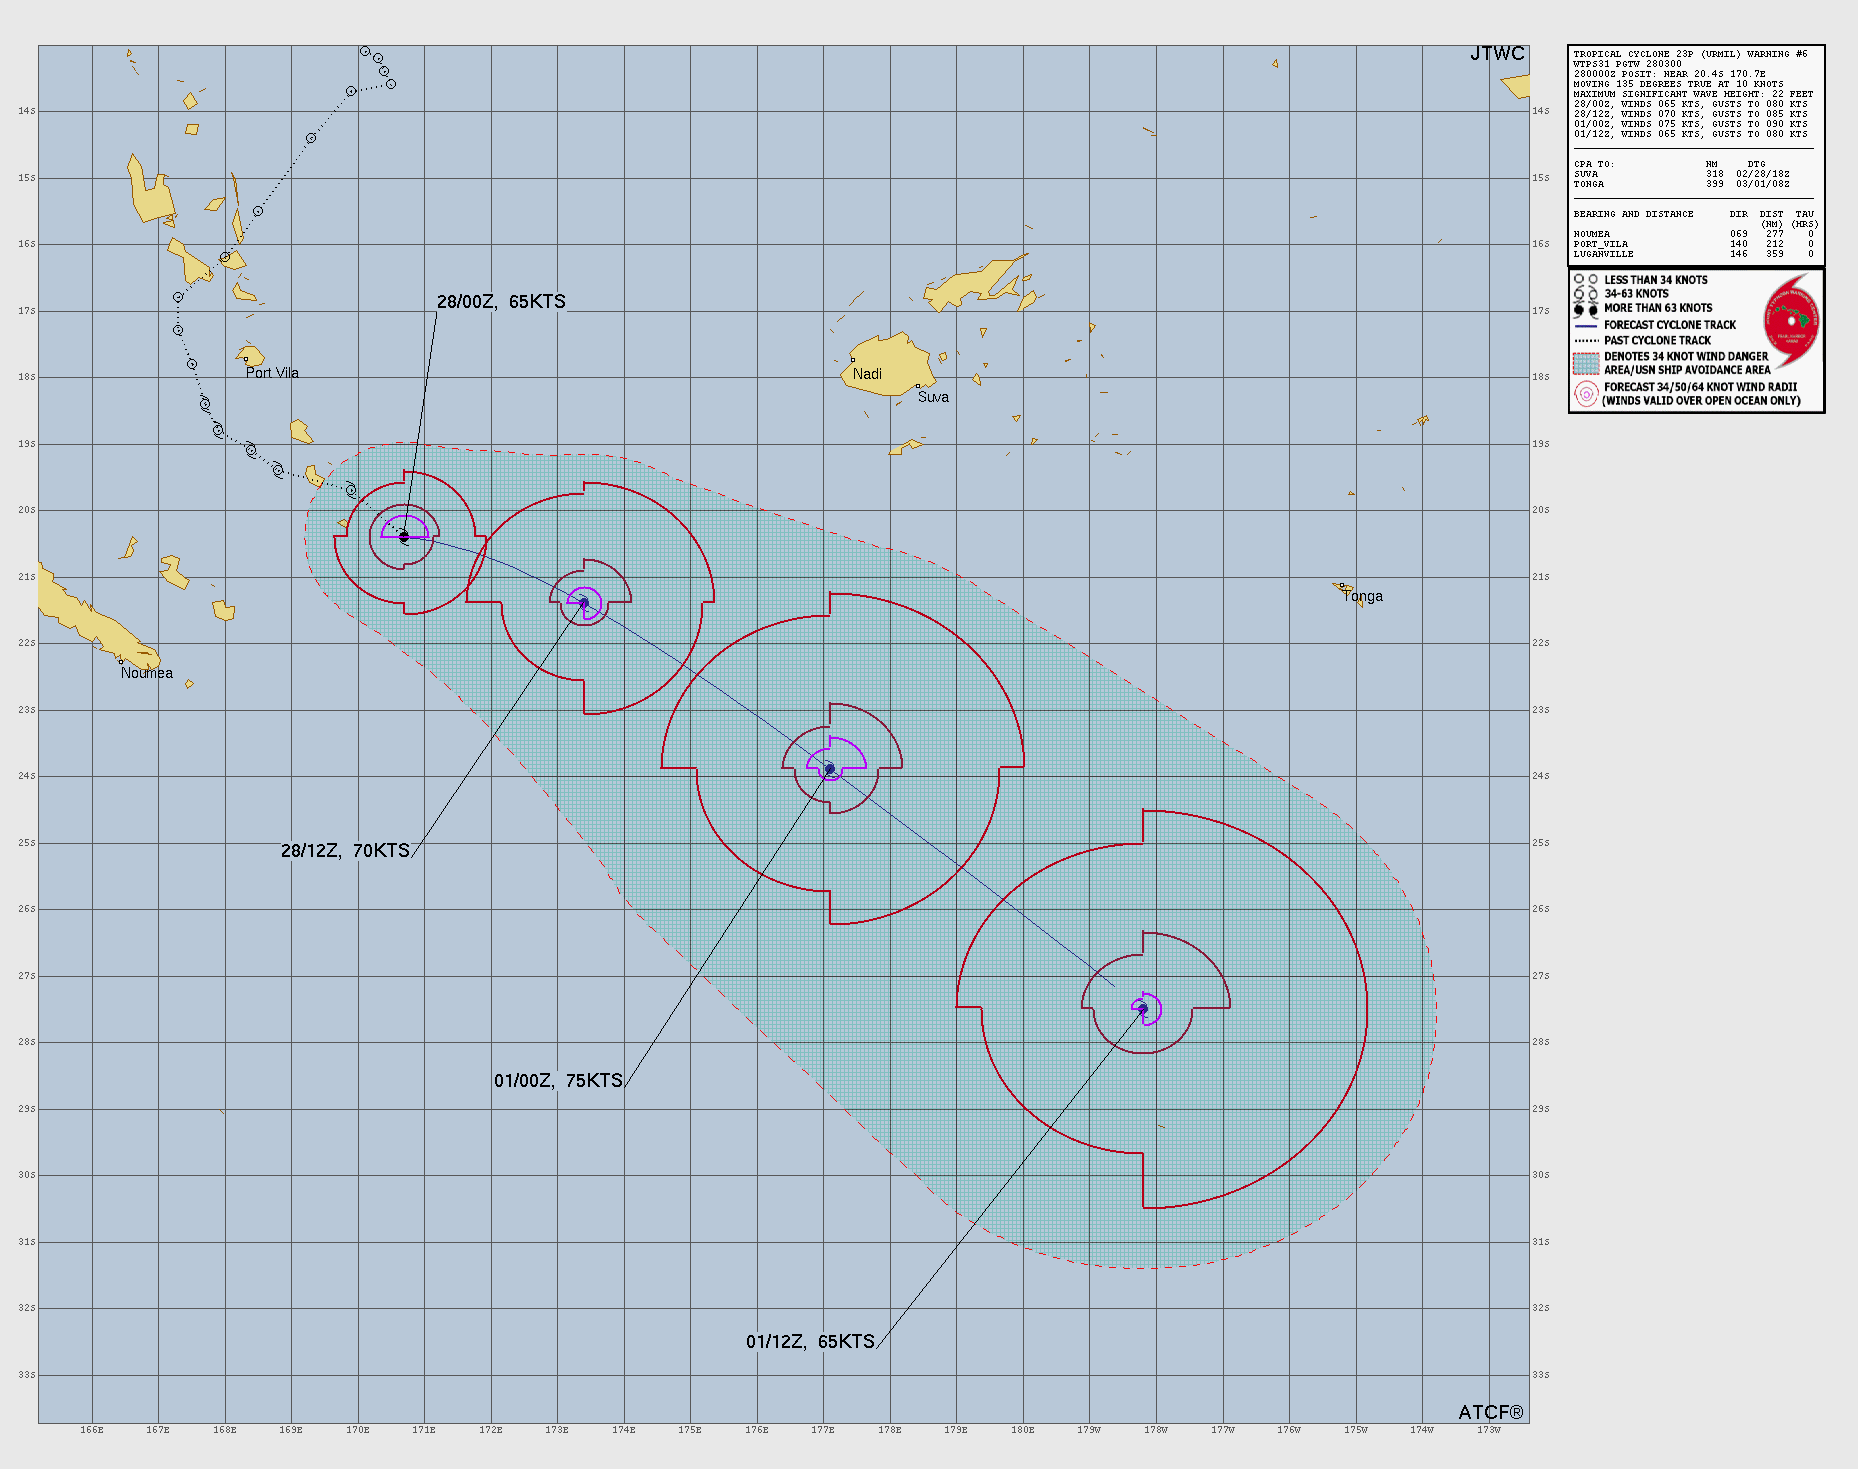Click the JTWC red logo in legend

1791,319
